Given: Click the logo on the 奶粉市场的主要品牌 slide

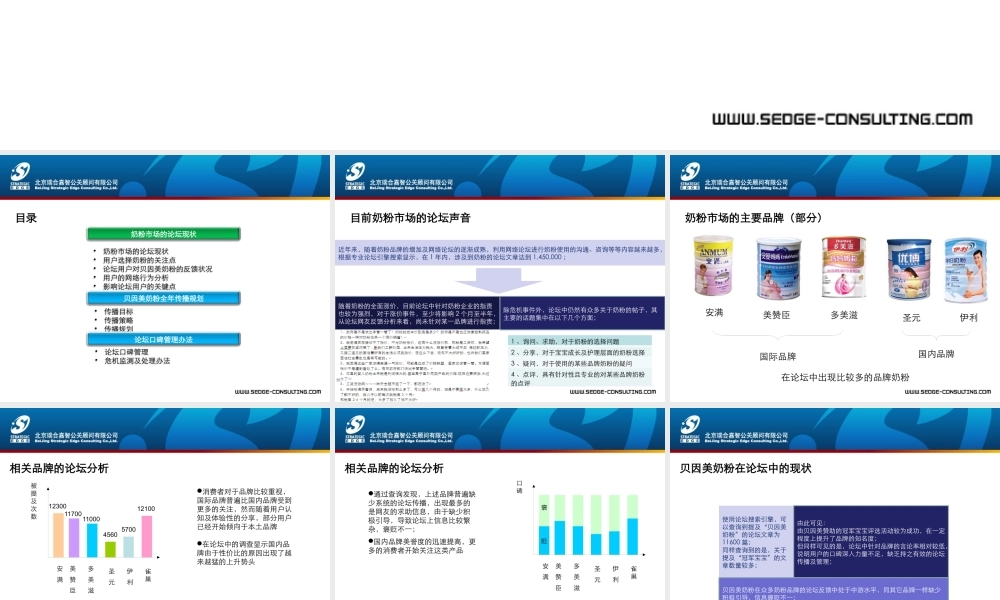Looking at the screenshot, I should coord(690,175).
